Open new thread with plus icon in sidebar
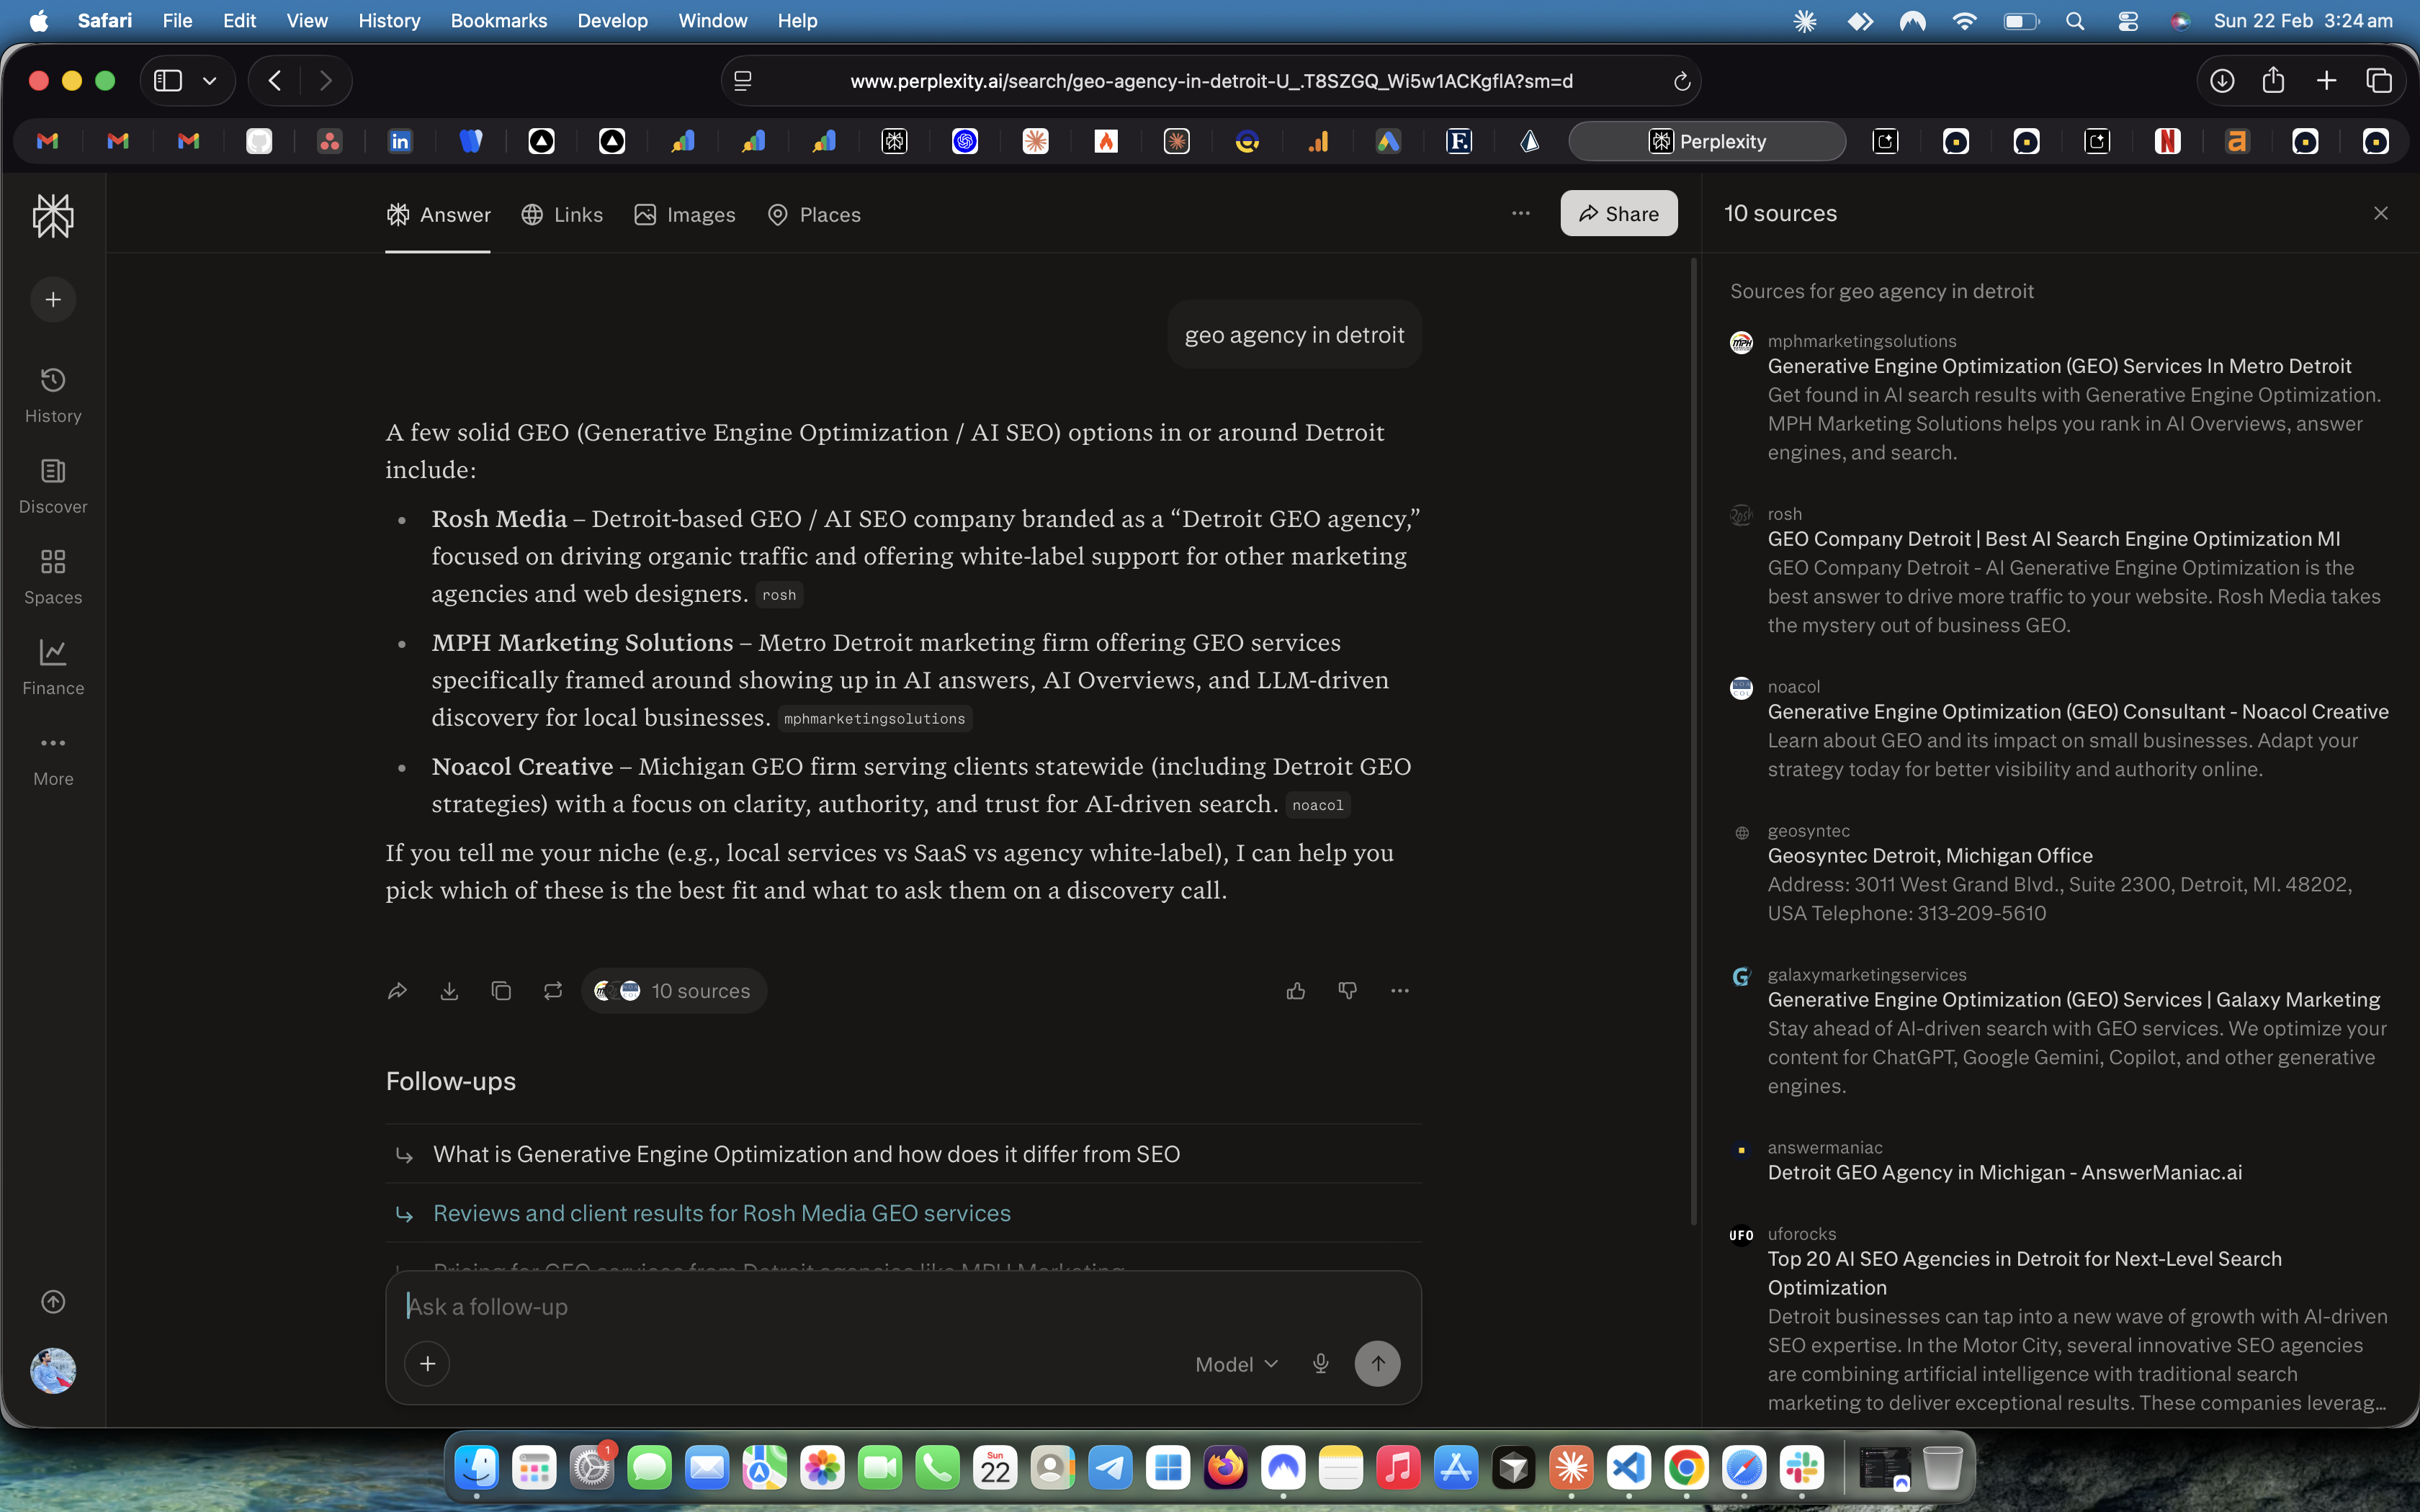This screenshot has height=1512, width=2420. pyautogui.click(x=53, y=300)
